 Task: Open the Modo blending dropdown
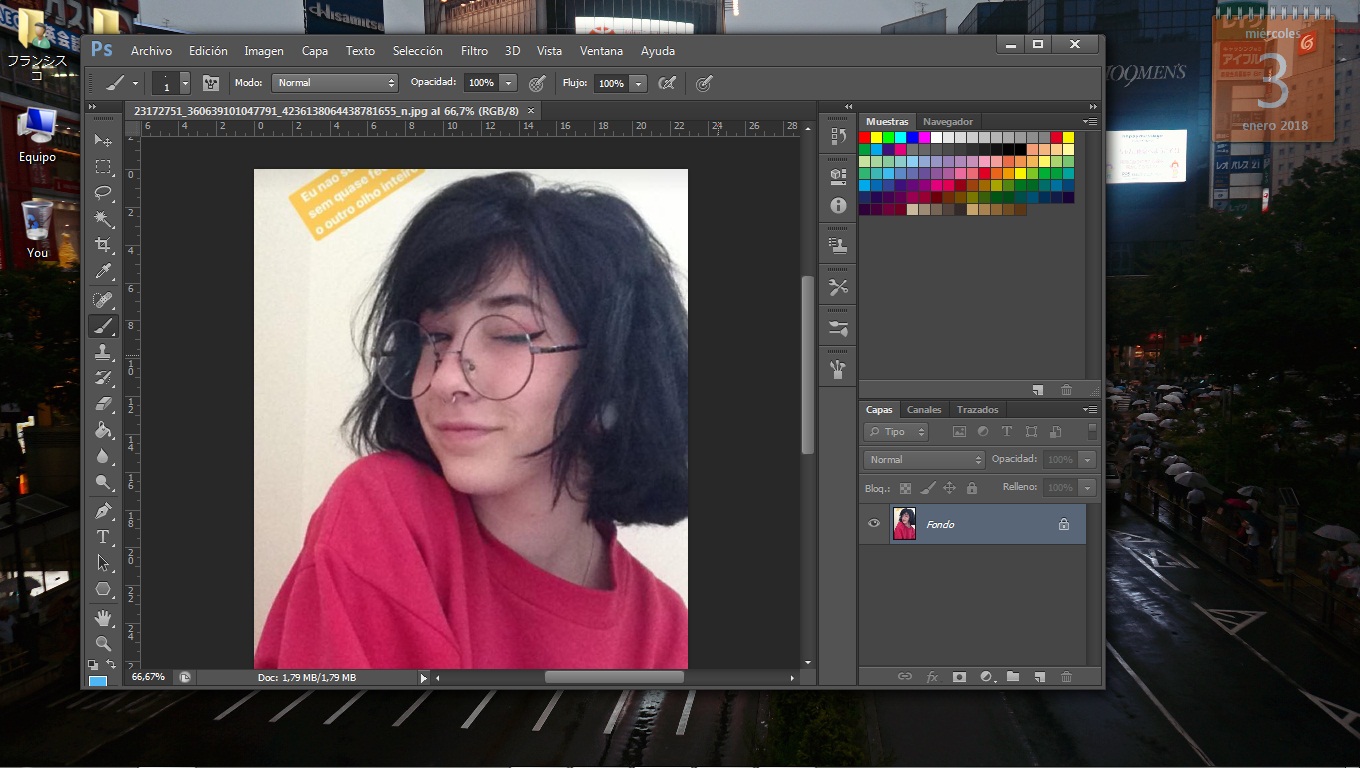(x=335, y=83)
